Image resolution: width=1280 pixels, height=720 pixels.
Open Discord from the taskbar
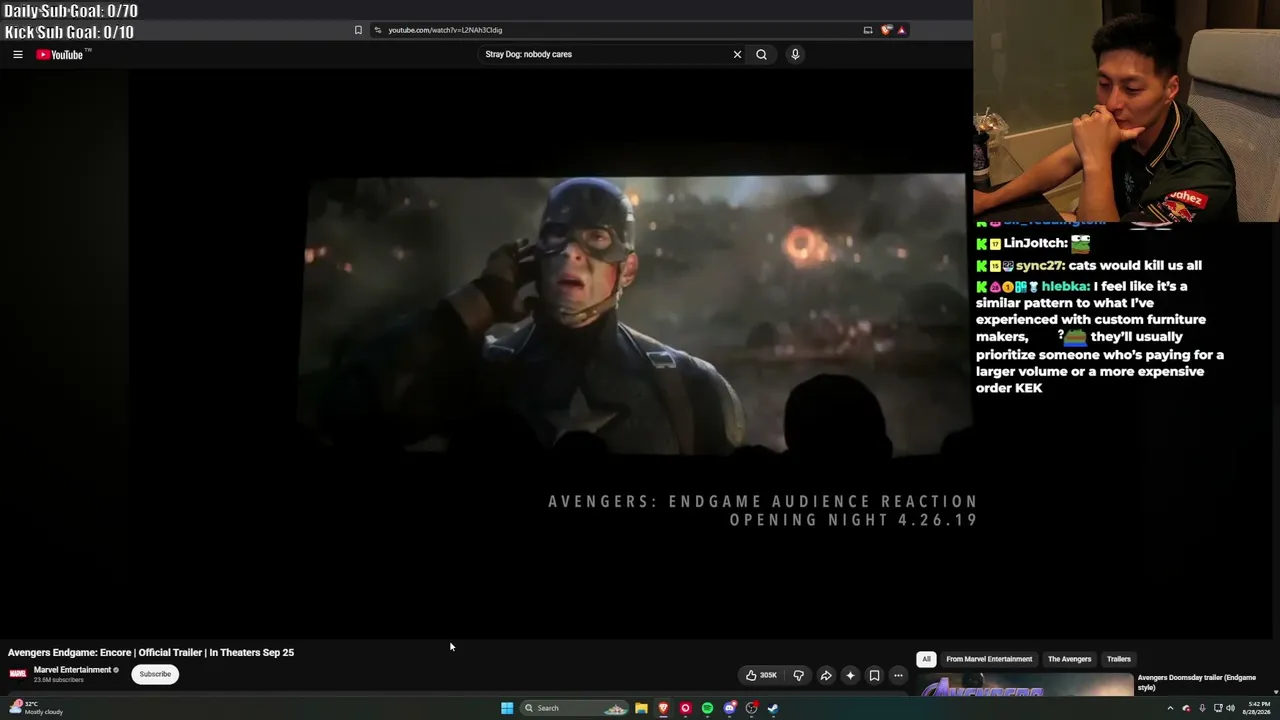[730, 708]
